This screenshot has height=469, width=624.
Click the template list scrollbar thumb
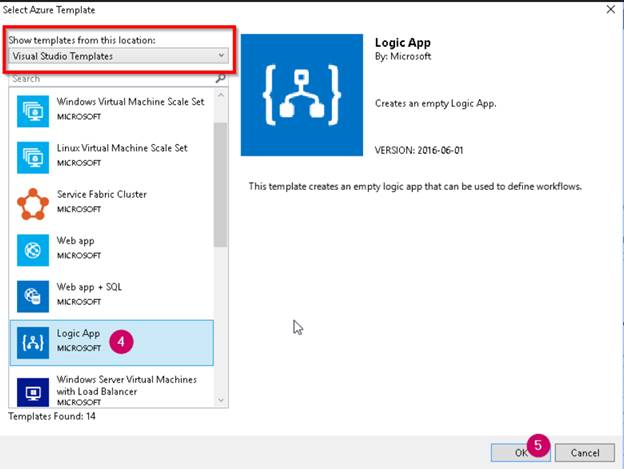coord(220,185)
